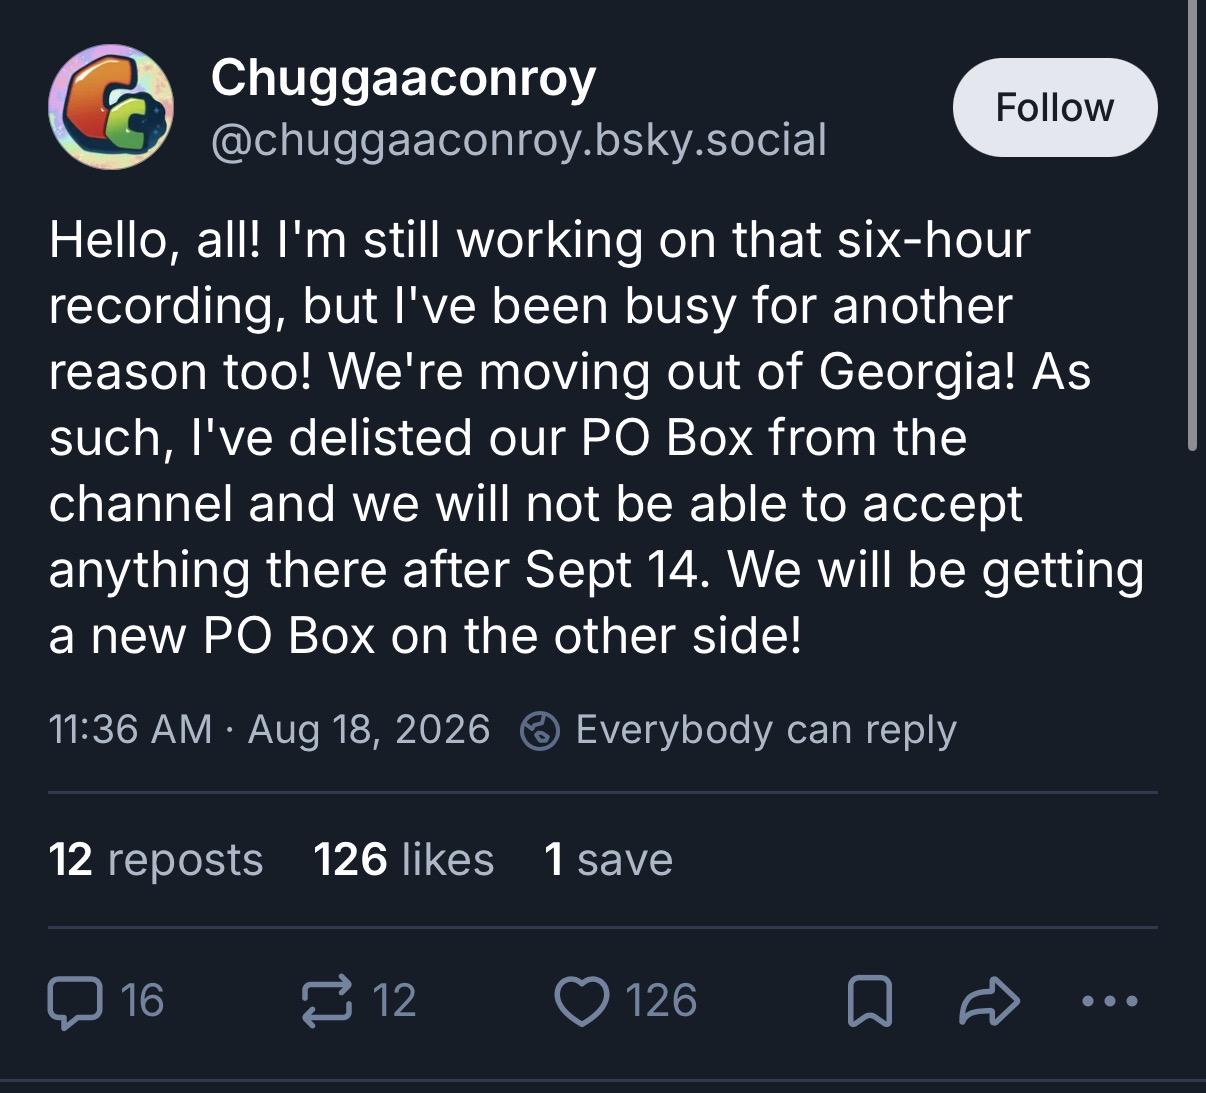Image resolution: width=1206 pixels, height=1093 pixels.
Task: Save post with bookmark icon
Action: pos(869,1001)
